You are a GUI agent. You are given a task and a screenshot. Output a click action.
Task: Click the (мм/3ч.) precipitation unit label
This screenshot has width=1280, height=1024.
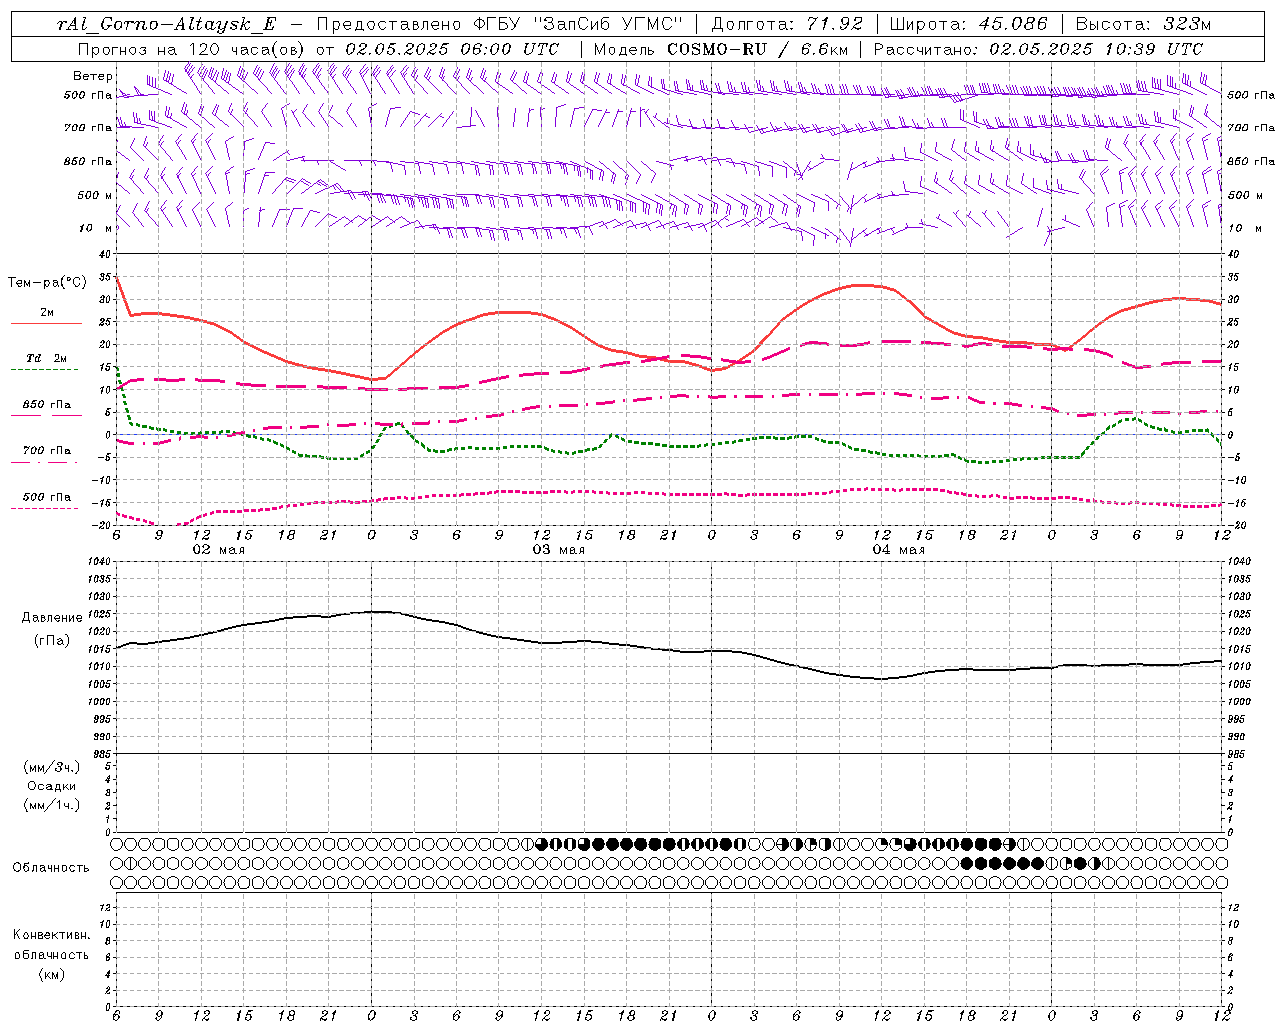(52, 767)
